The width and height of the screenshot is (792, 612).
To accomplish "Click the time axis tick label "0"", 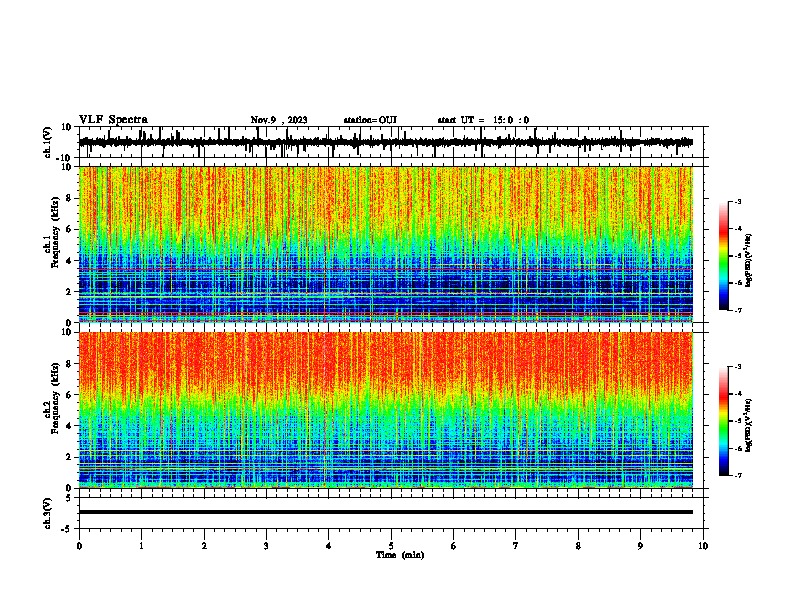I will [79, 546].
